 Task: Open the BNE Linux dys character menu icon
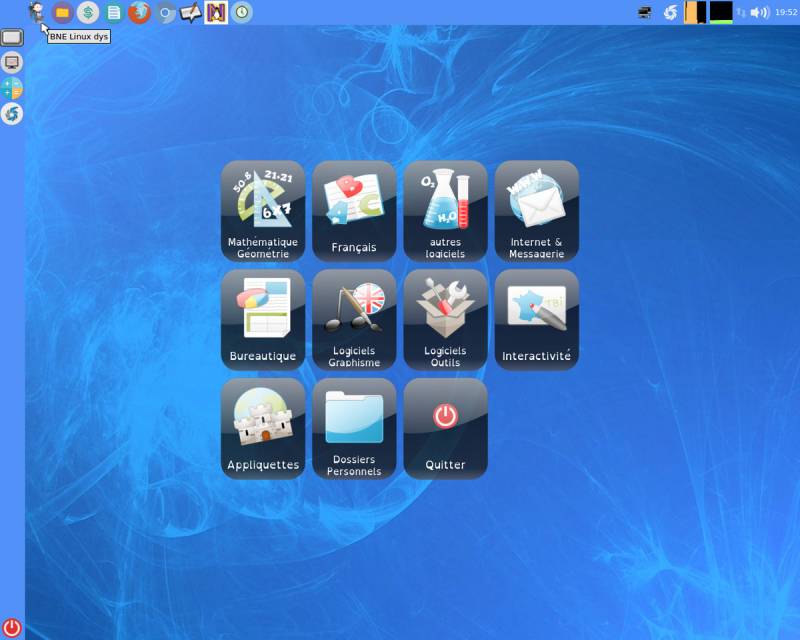click(36, 12)
